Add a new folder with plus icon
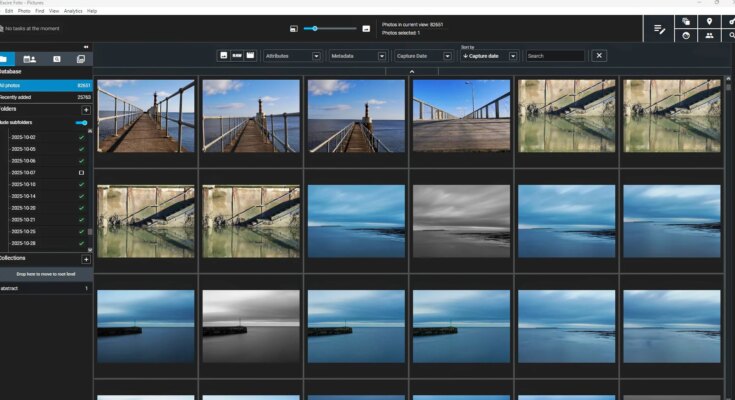The image size is (735, 400). [x=86, y=109]
